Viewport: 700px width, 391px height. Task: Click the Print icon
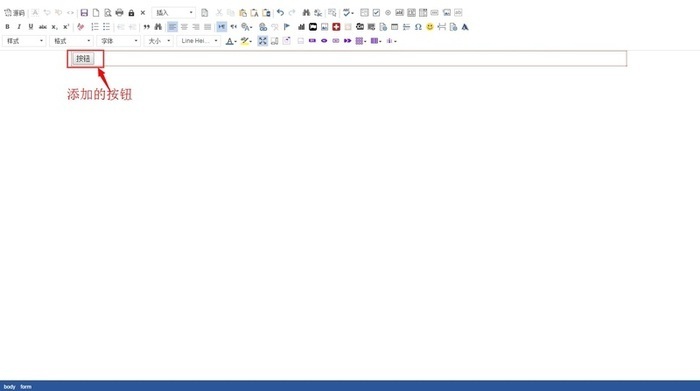pos(119,12)
